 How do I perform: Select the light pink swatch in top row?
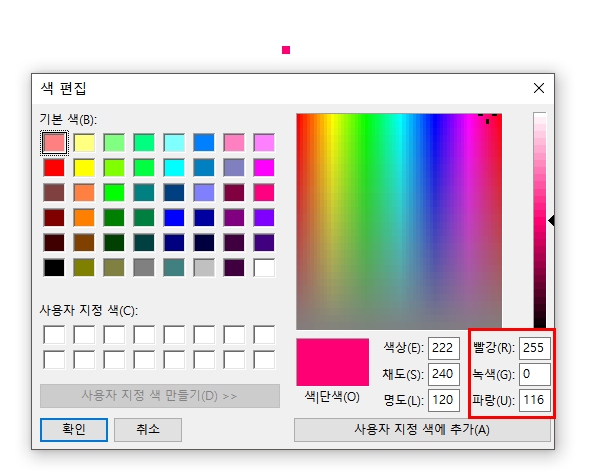point(234,143)
